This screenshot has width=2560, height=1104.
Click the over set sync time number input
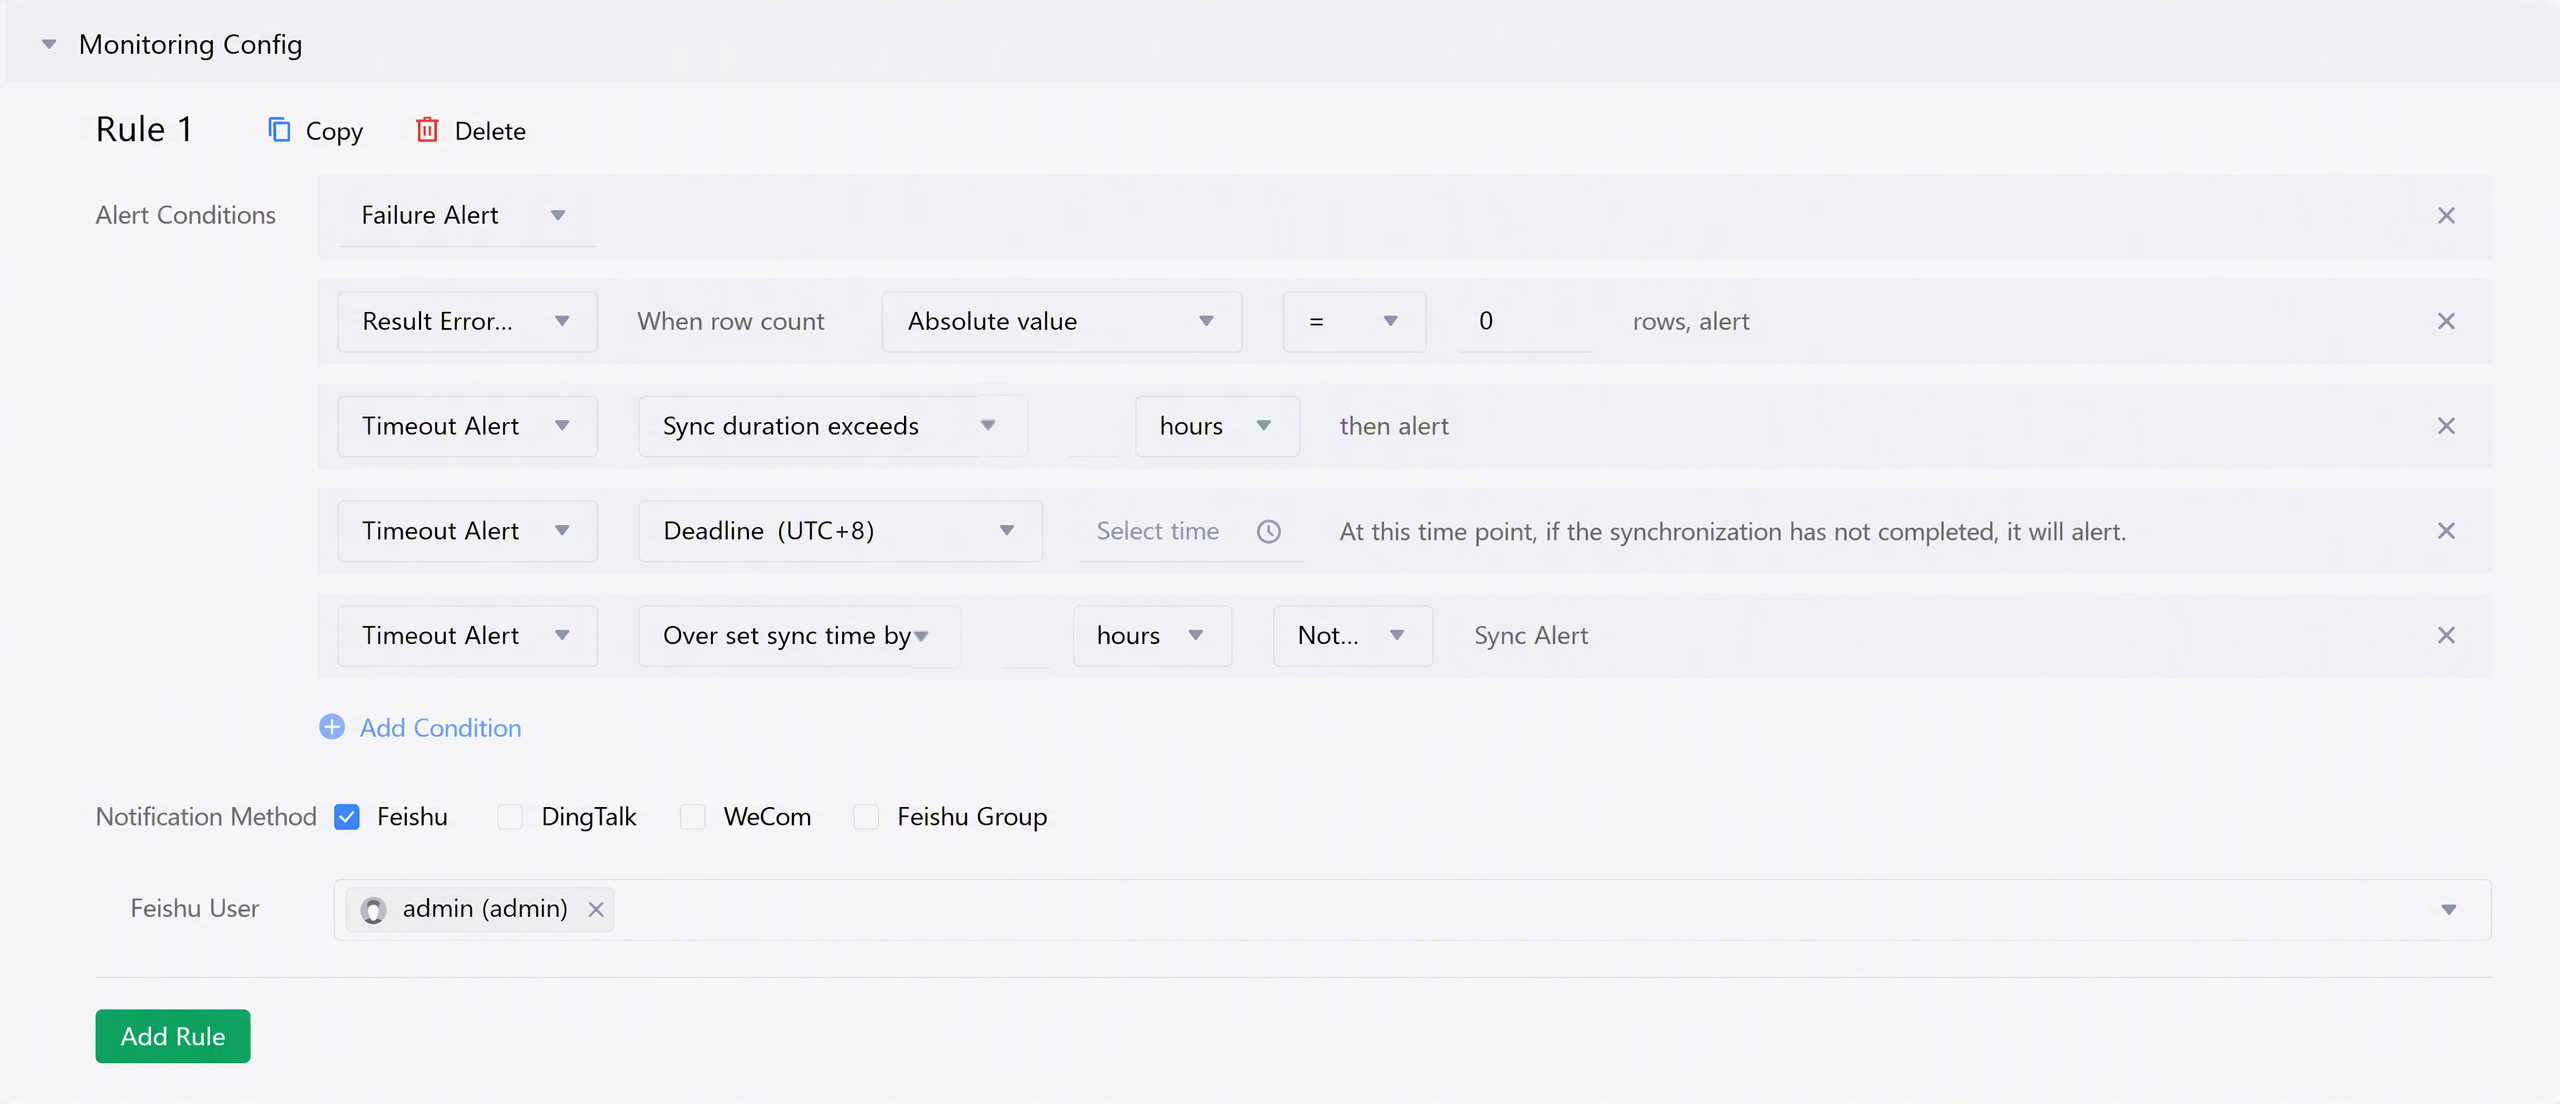click(x=1026, y=636)
